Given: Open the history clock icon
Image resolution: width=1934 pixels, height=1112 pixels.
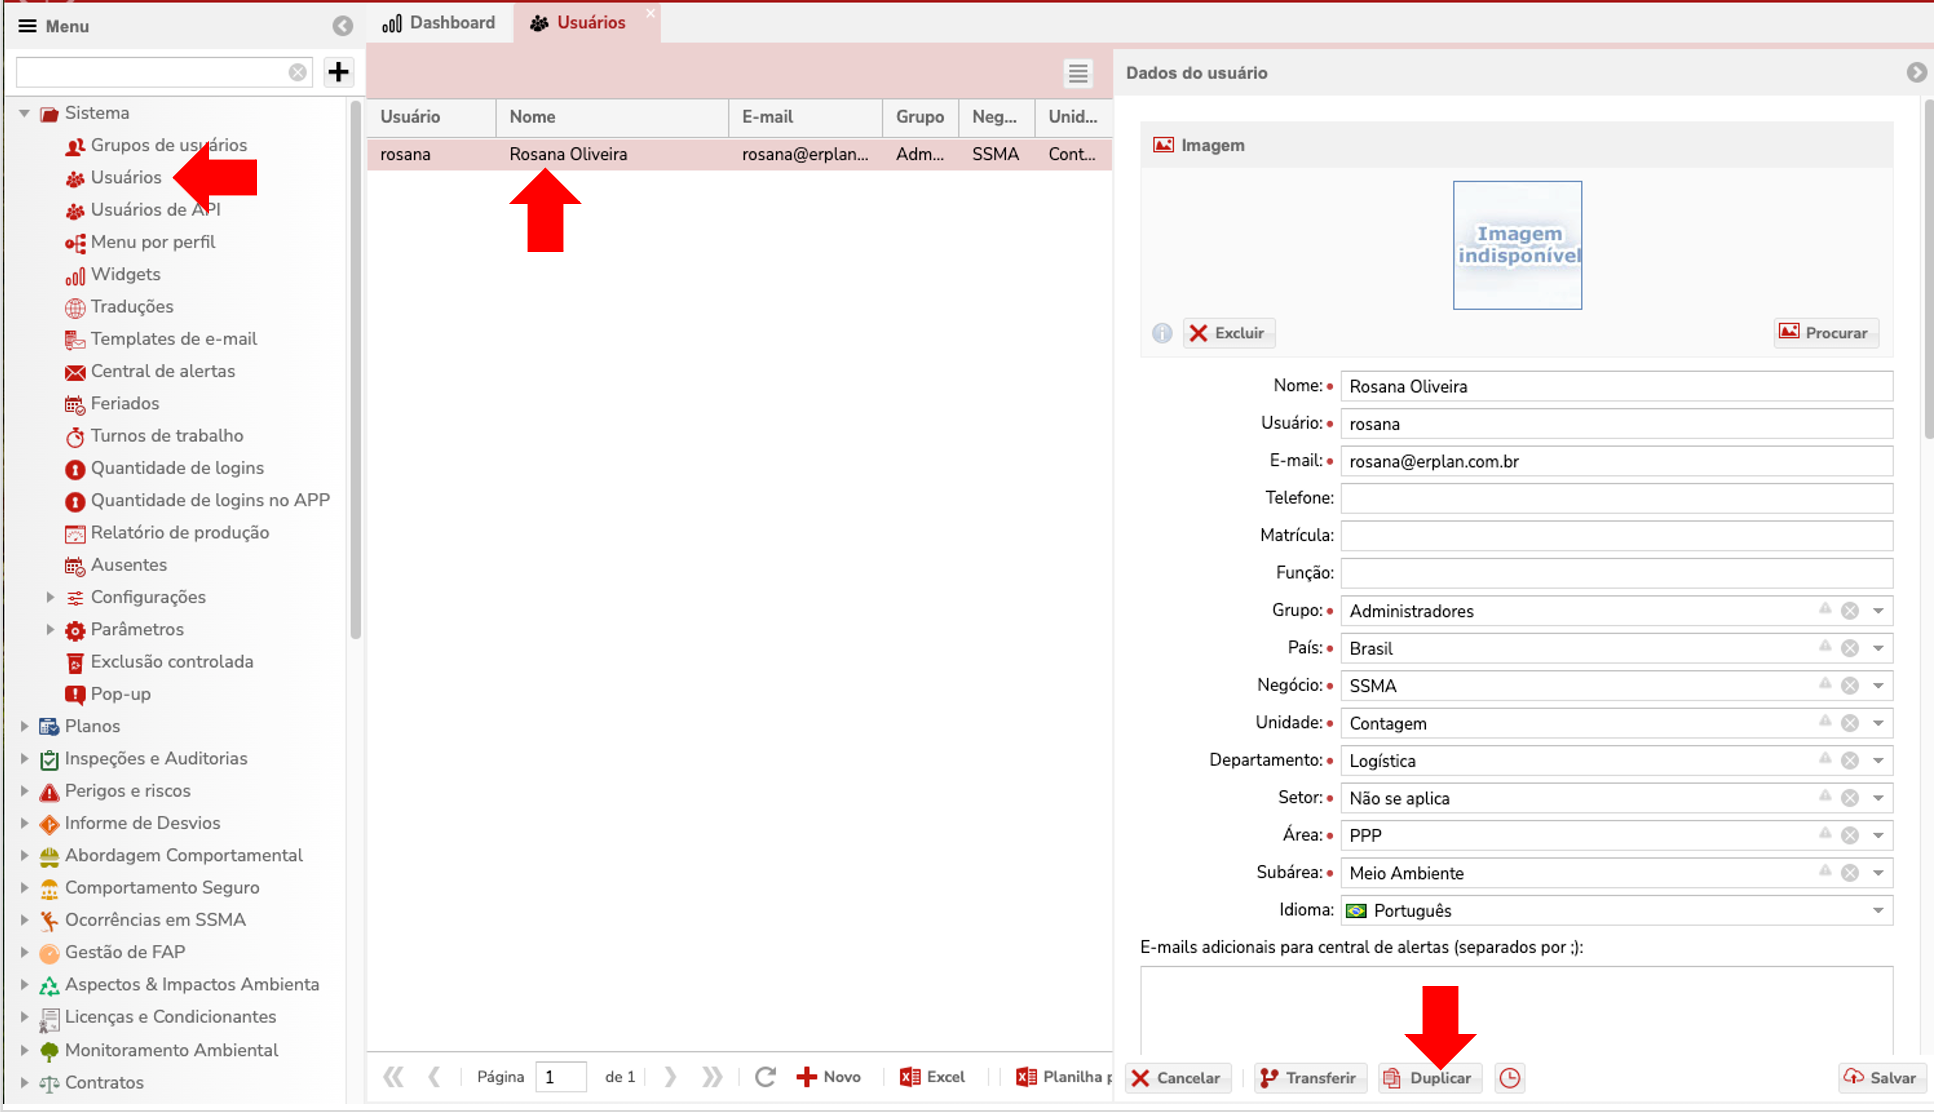Looking at the screenshot, I should click(x=1510, y=1078).
